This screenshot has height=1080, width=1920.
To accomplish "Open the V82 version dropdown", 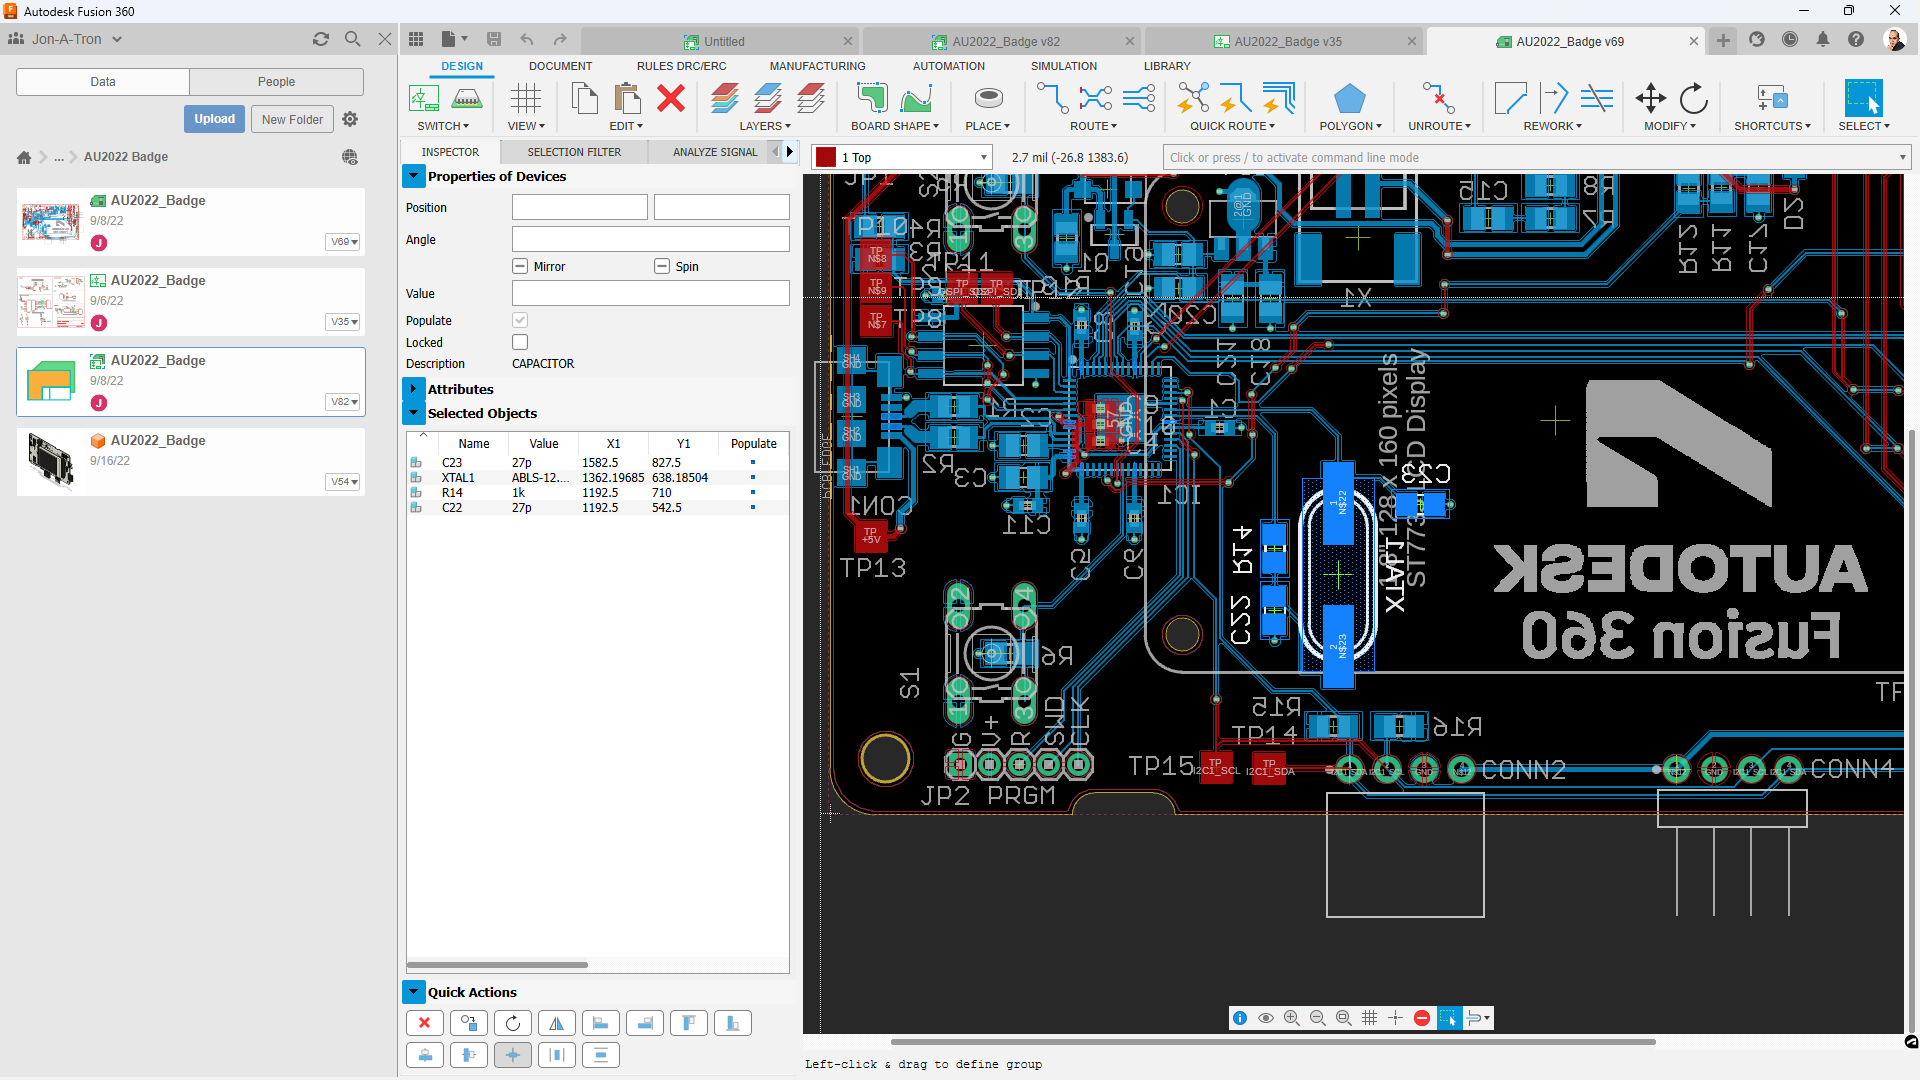I will (343, 402).
